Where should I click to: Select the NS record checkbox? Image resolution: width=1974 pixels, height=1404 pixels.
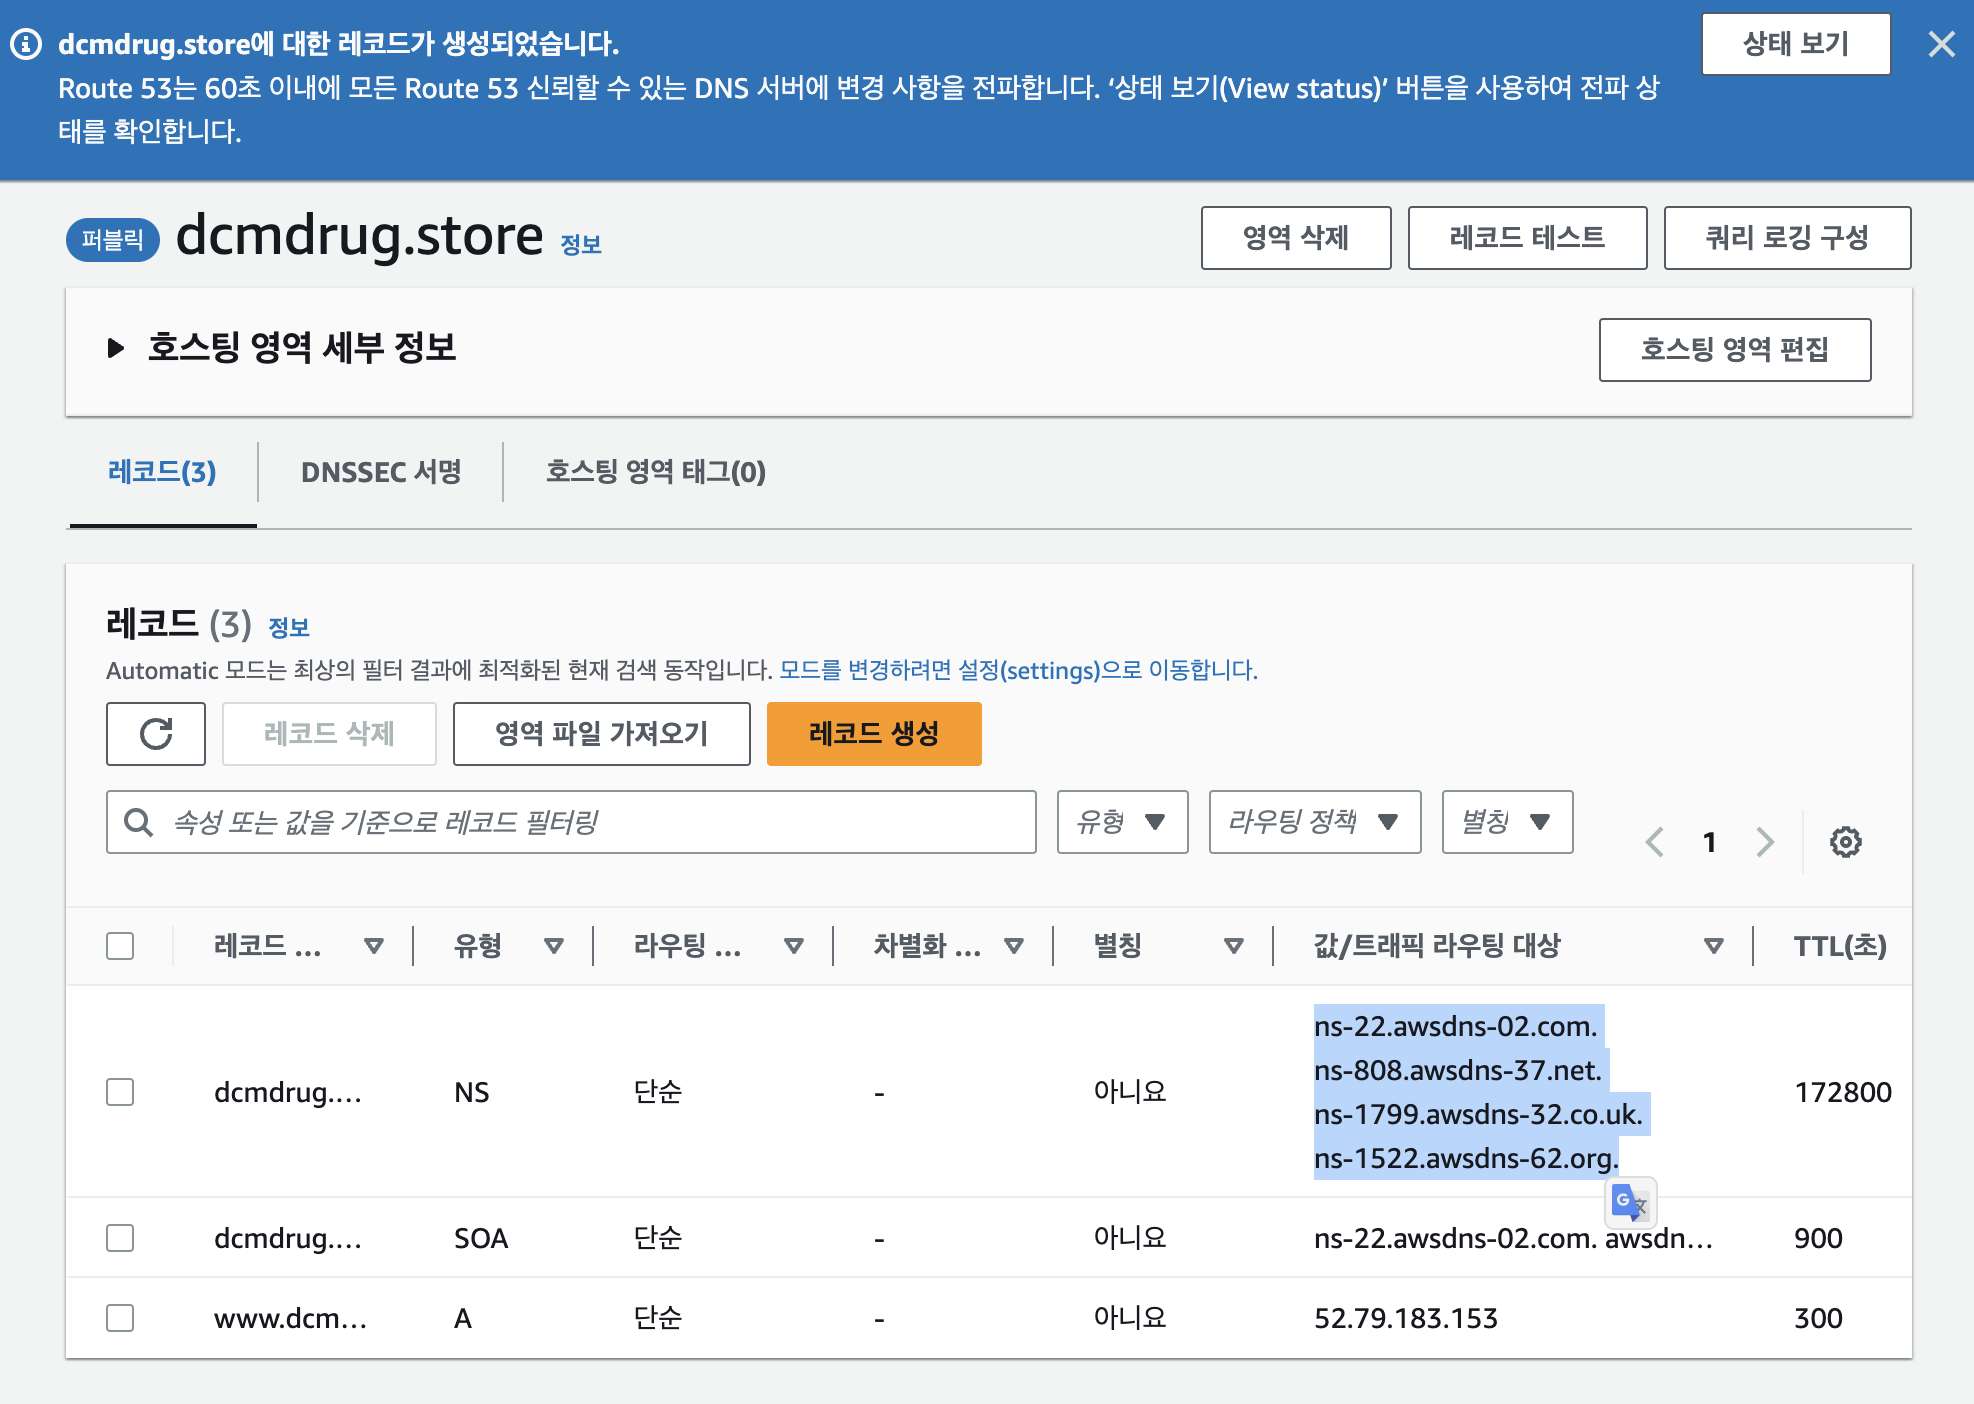120,1092
